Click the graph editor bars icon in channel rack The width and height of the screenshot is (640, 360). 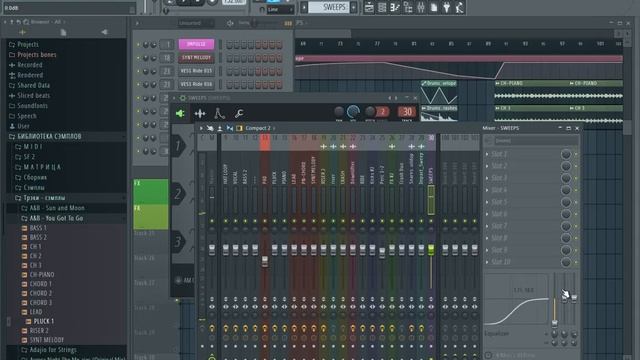click(x=288, y=23)
